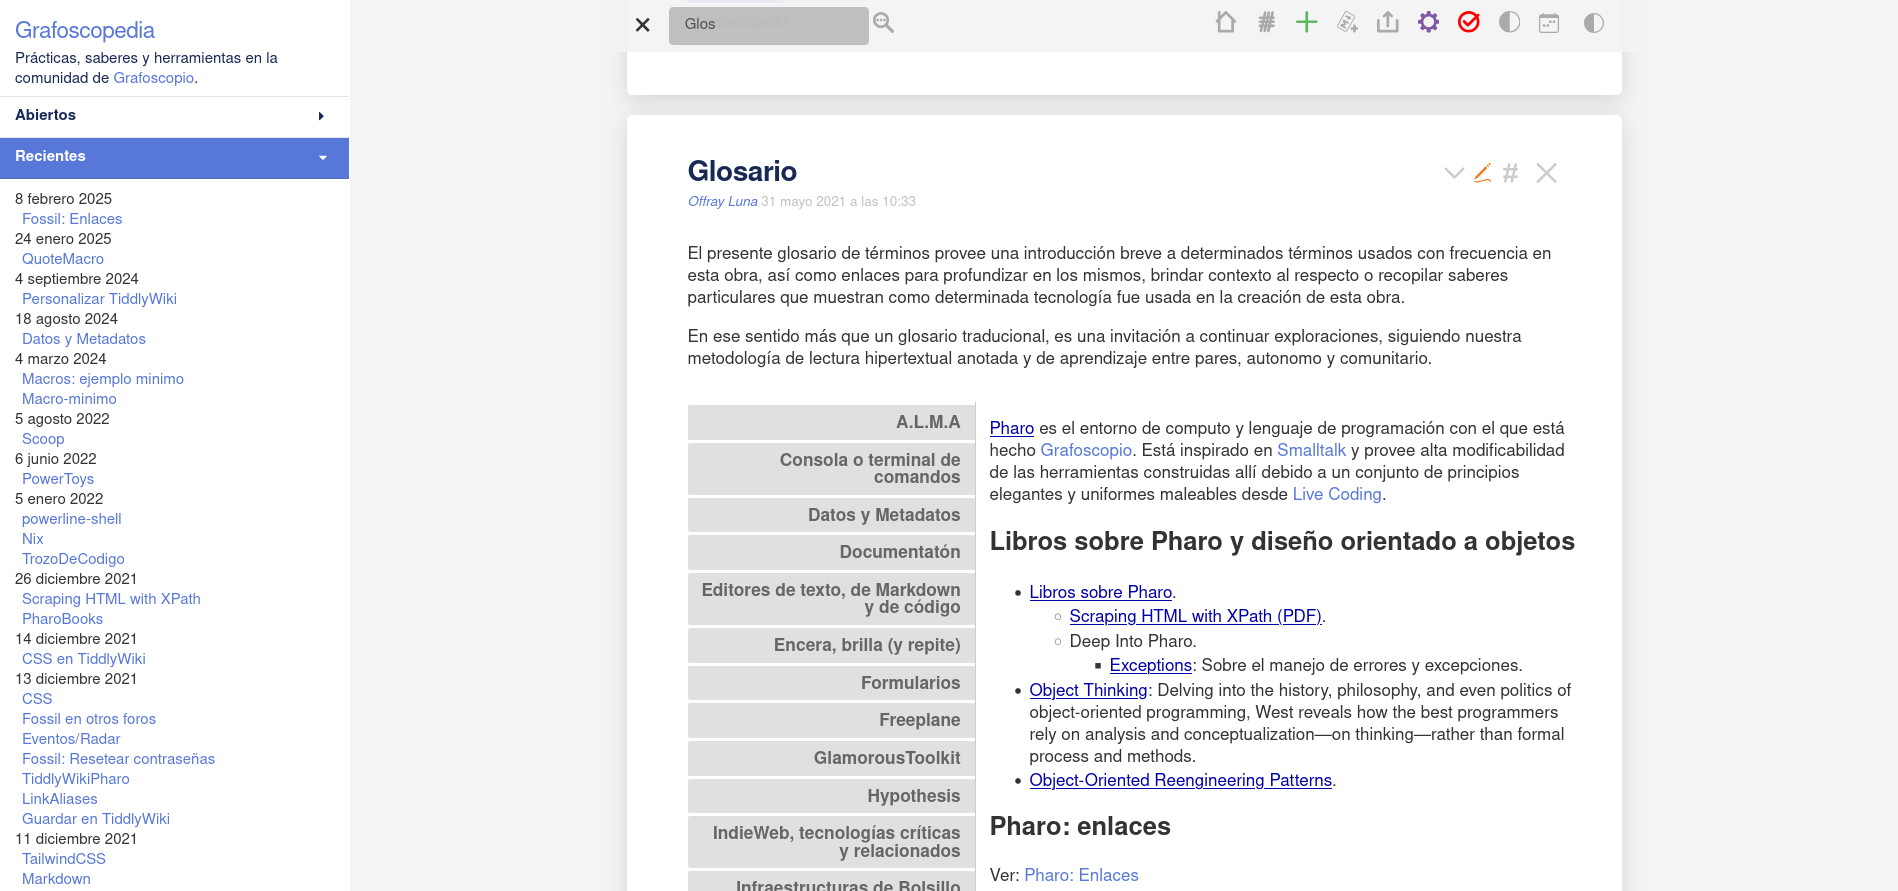Switch to the Formularios tab
Screen dimensions: 1898x891
click(831, 683)
